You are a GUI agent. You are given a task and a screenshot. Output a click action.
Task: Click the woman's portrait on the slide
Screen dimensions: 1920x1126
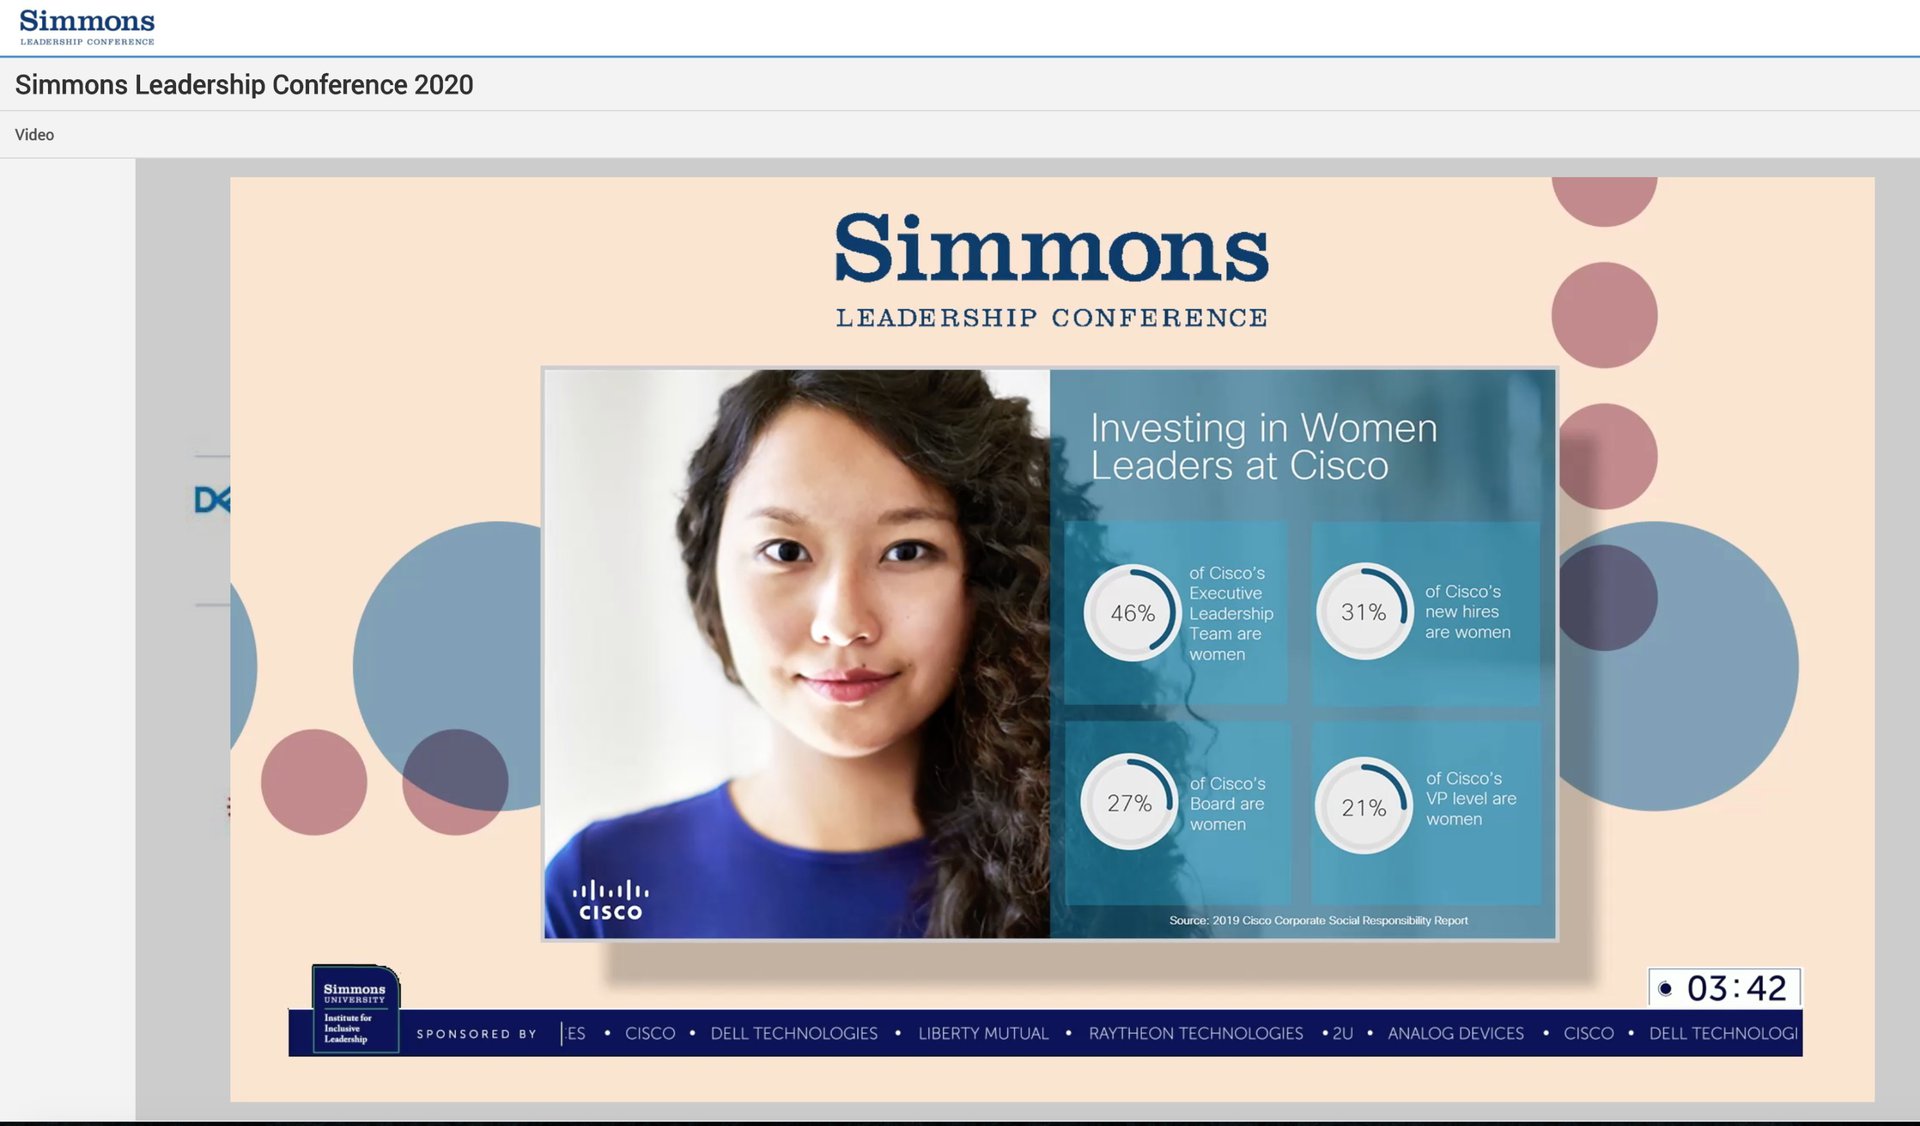pos(797,654)
